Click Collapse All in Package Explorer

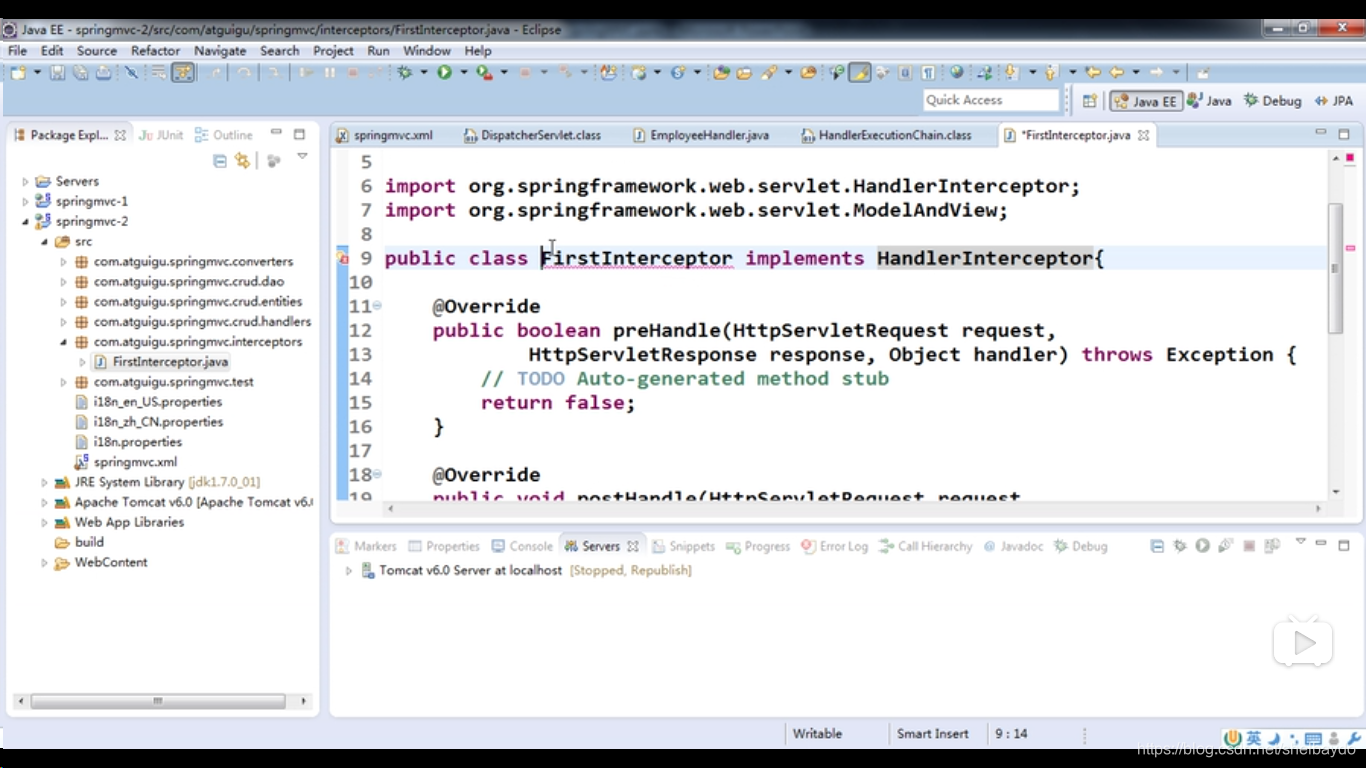click(220, 160)
